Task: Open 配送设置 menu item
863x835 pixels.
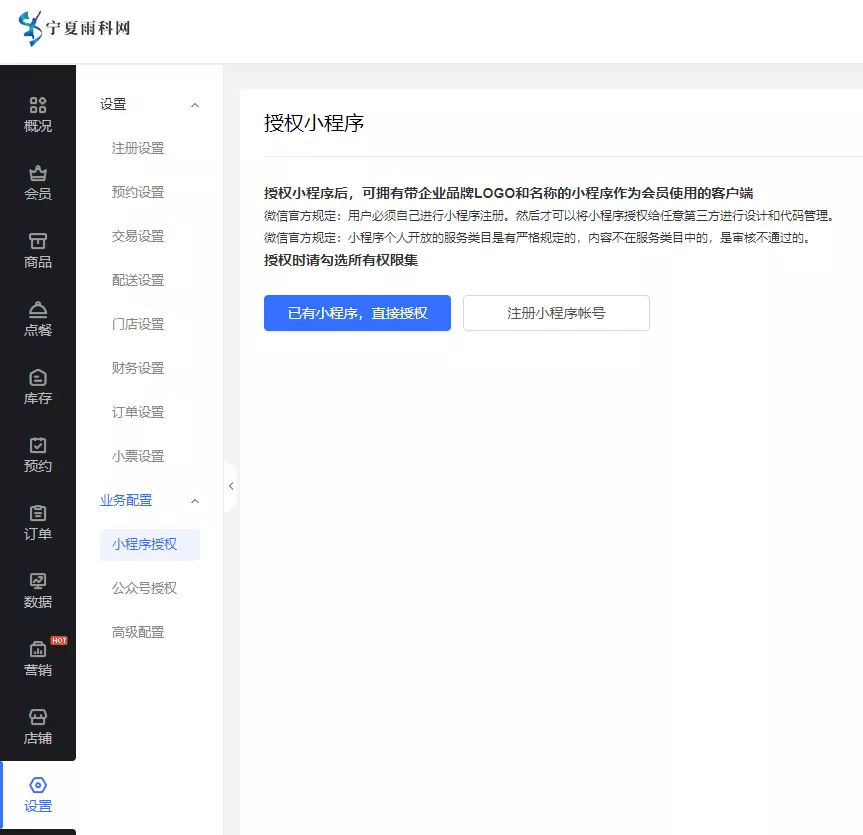Action: [138, 280]
